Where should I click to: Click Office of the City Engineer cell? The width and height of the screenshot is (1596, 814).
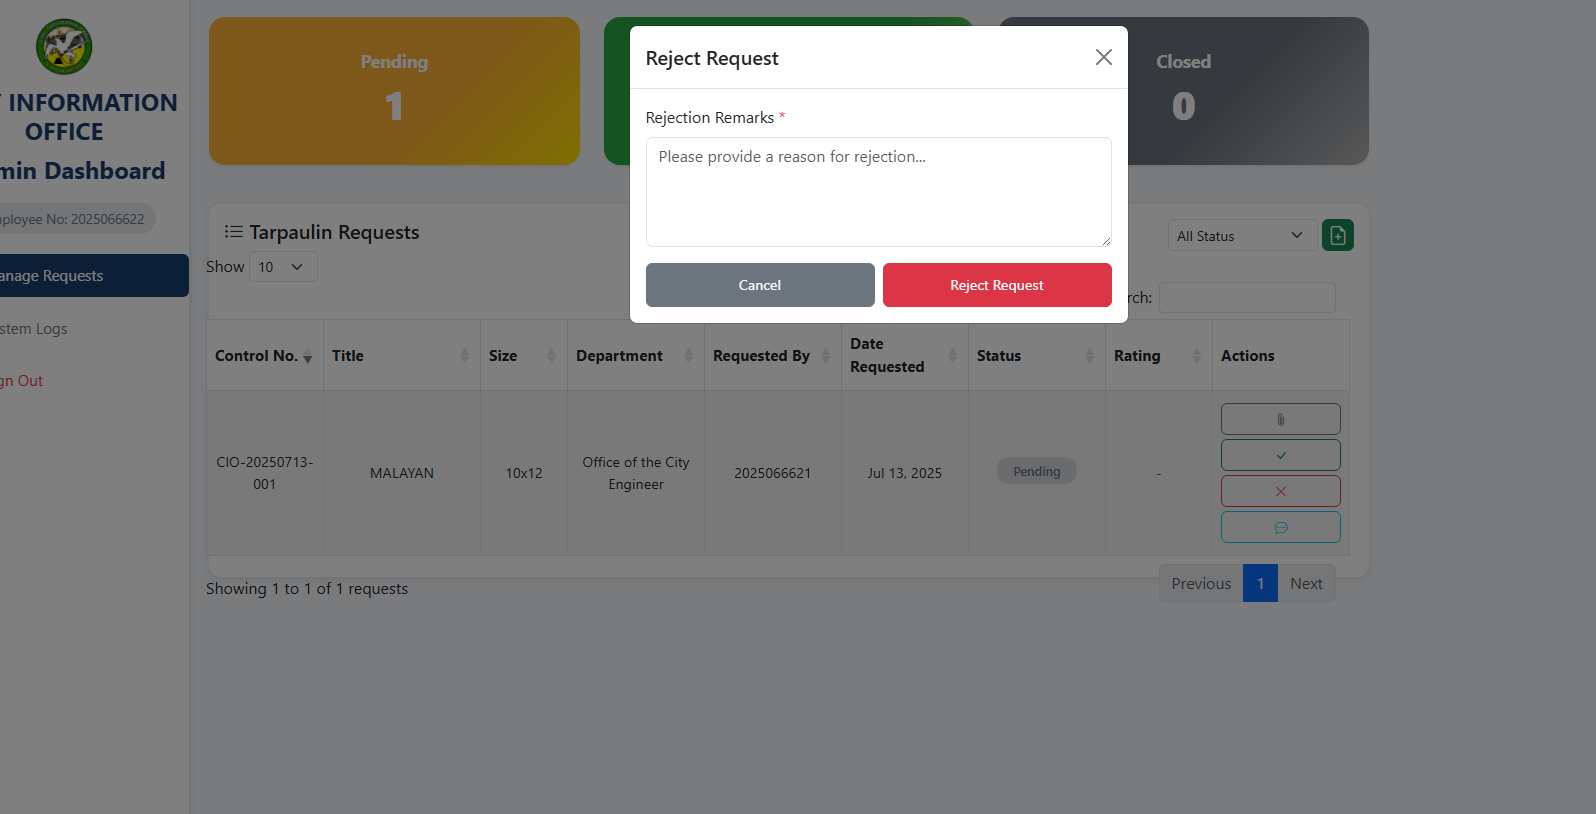(636, 473)
